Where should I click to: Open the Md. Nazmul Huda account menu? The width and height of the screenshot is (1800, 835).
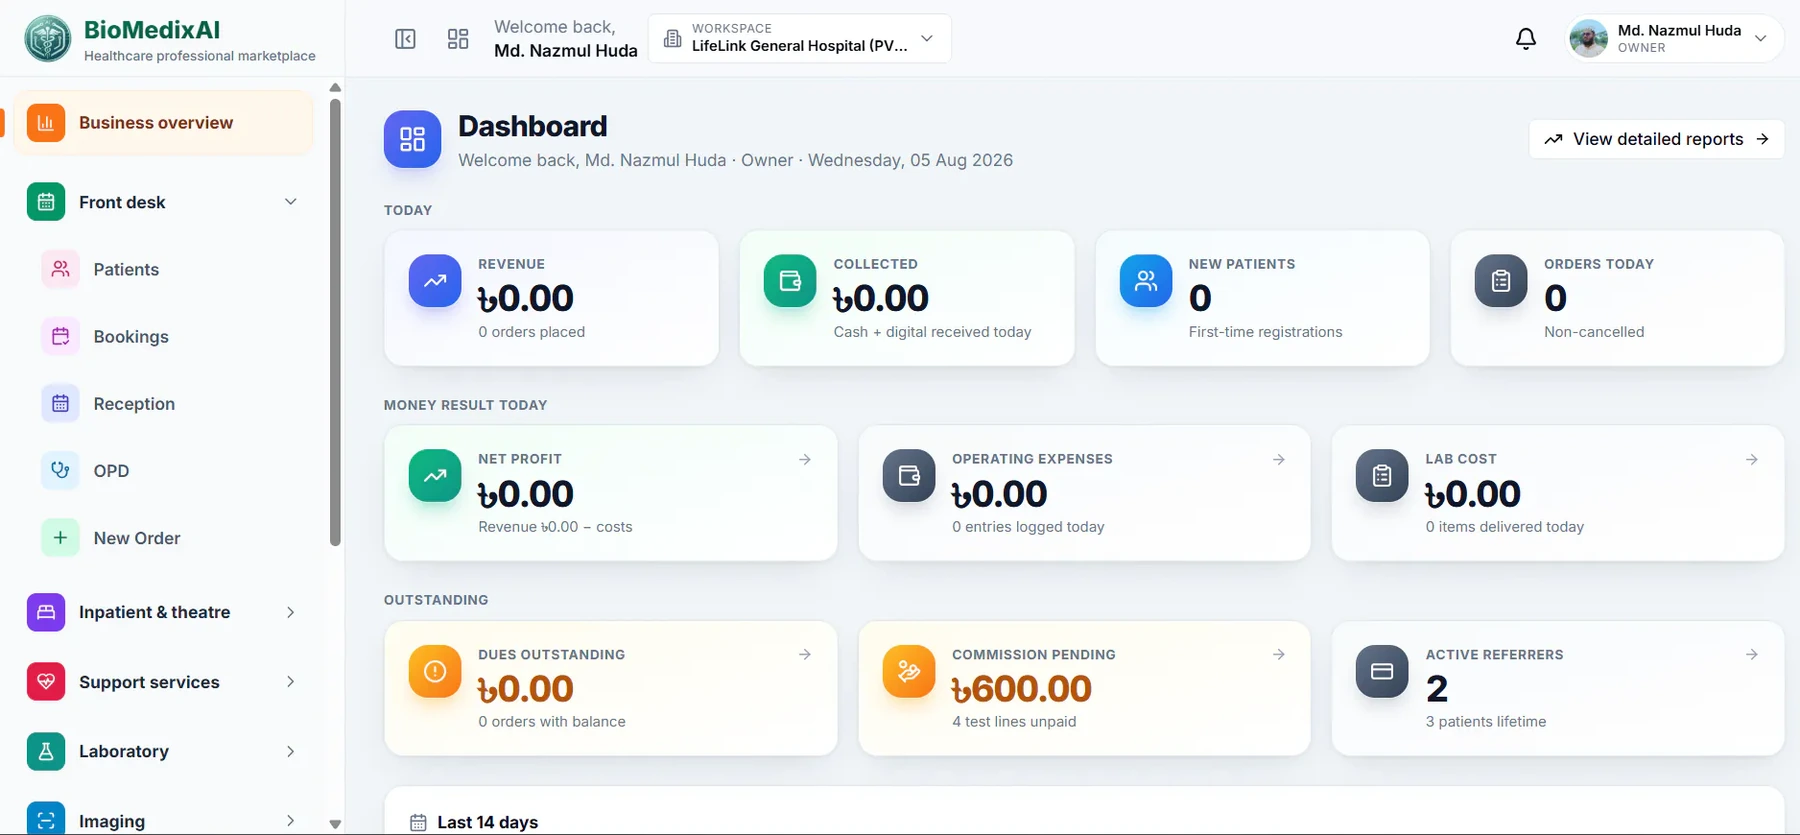[x=1673, y=39]
